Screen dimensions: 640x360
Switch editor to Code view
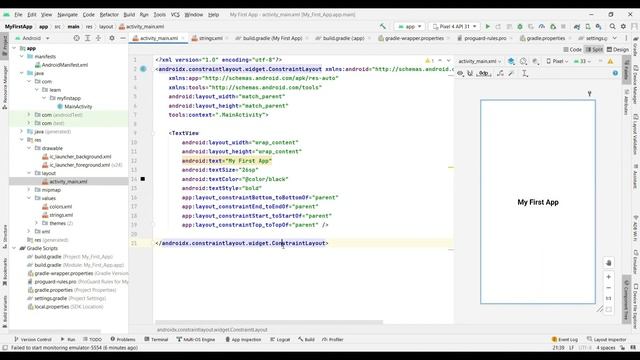573,49
